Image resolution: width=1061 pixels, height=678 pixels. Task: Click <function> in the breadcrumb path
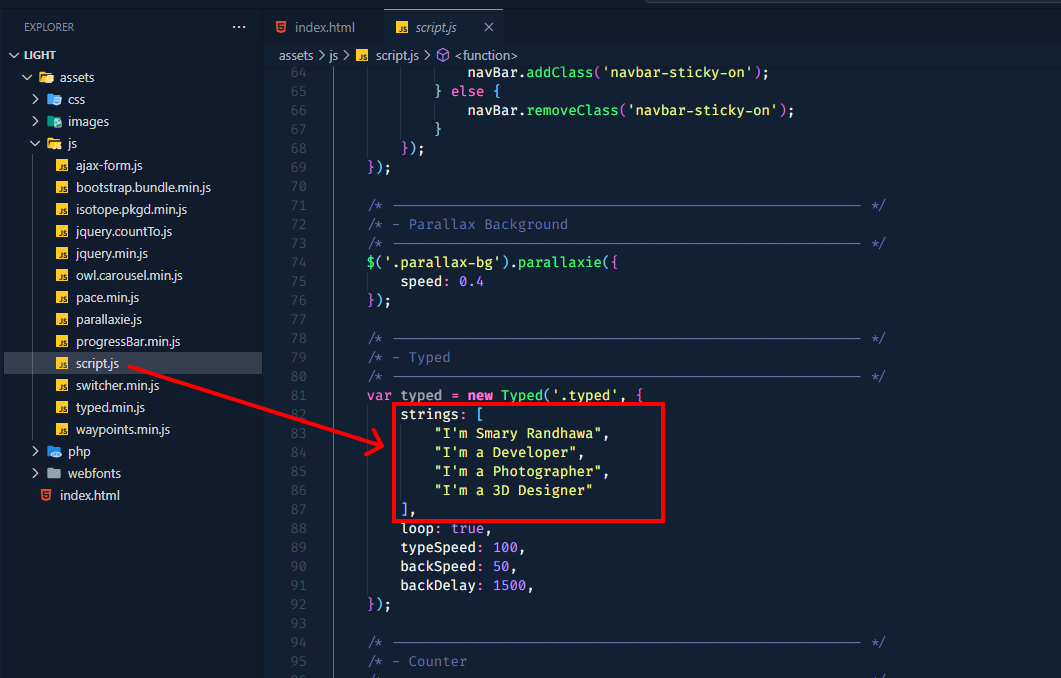pyautogui.click(x=486, y=55)
